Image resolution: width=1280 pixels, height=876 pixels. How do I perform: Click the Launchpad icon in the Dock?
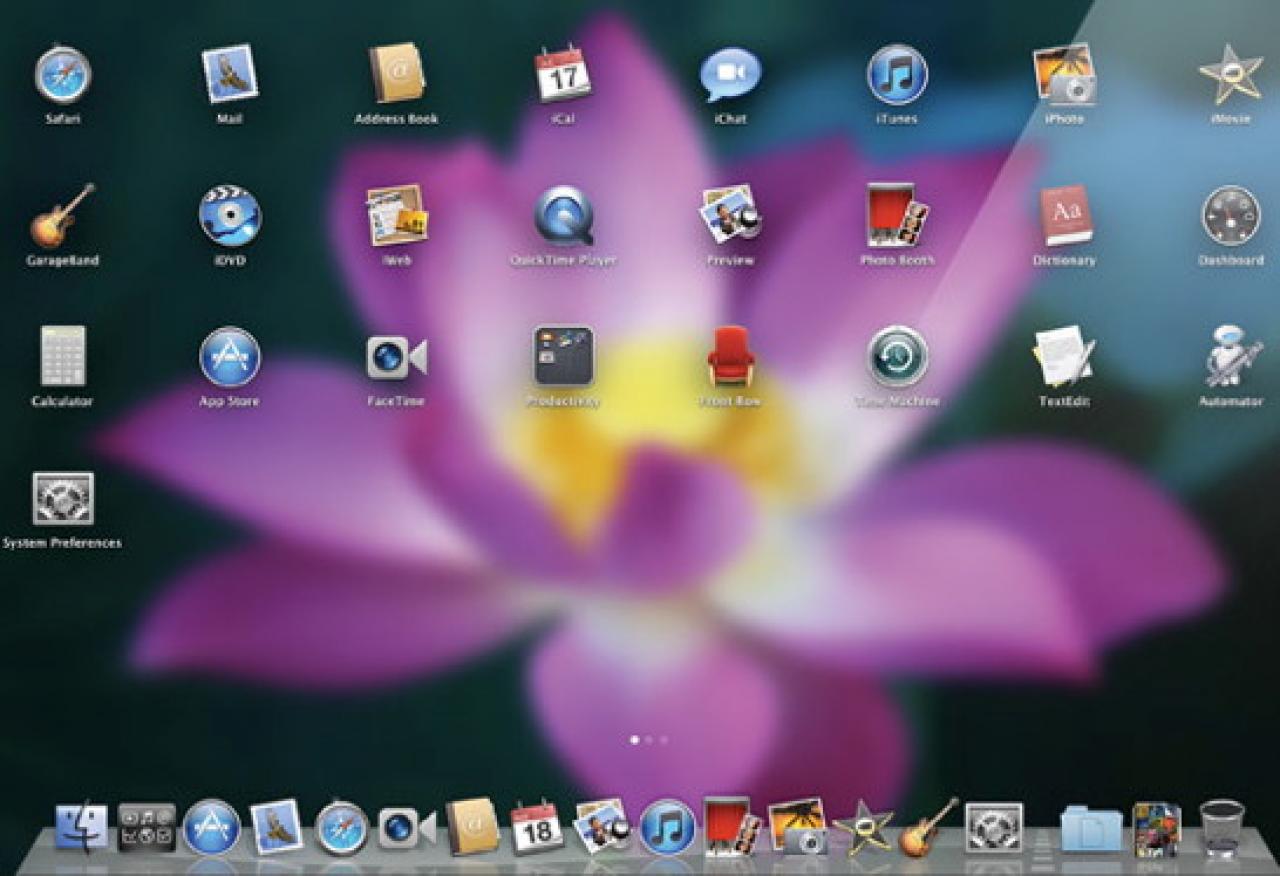pos(146,827)
